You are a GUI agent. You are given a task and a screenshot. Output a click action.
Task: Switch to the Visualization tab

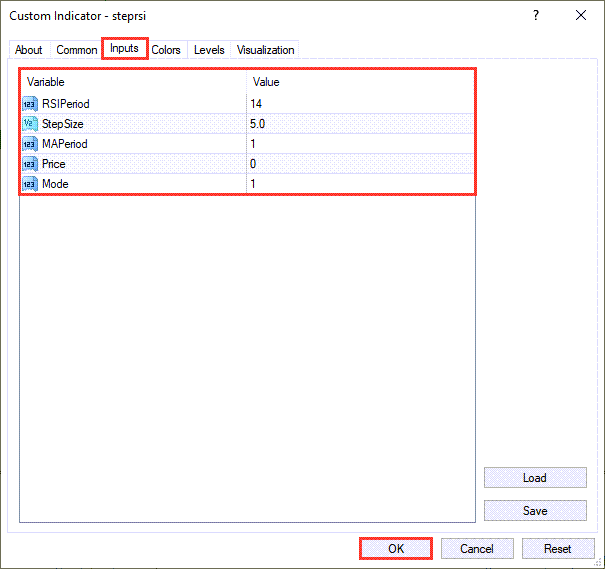click(265, 50)
